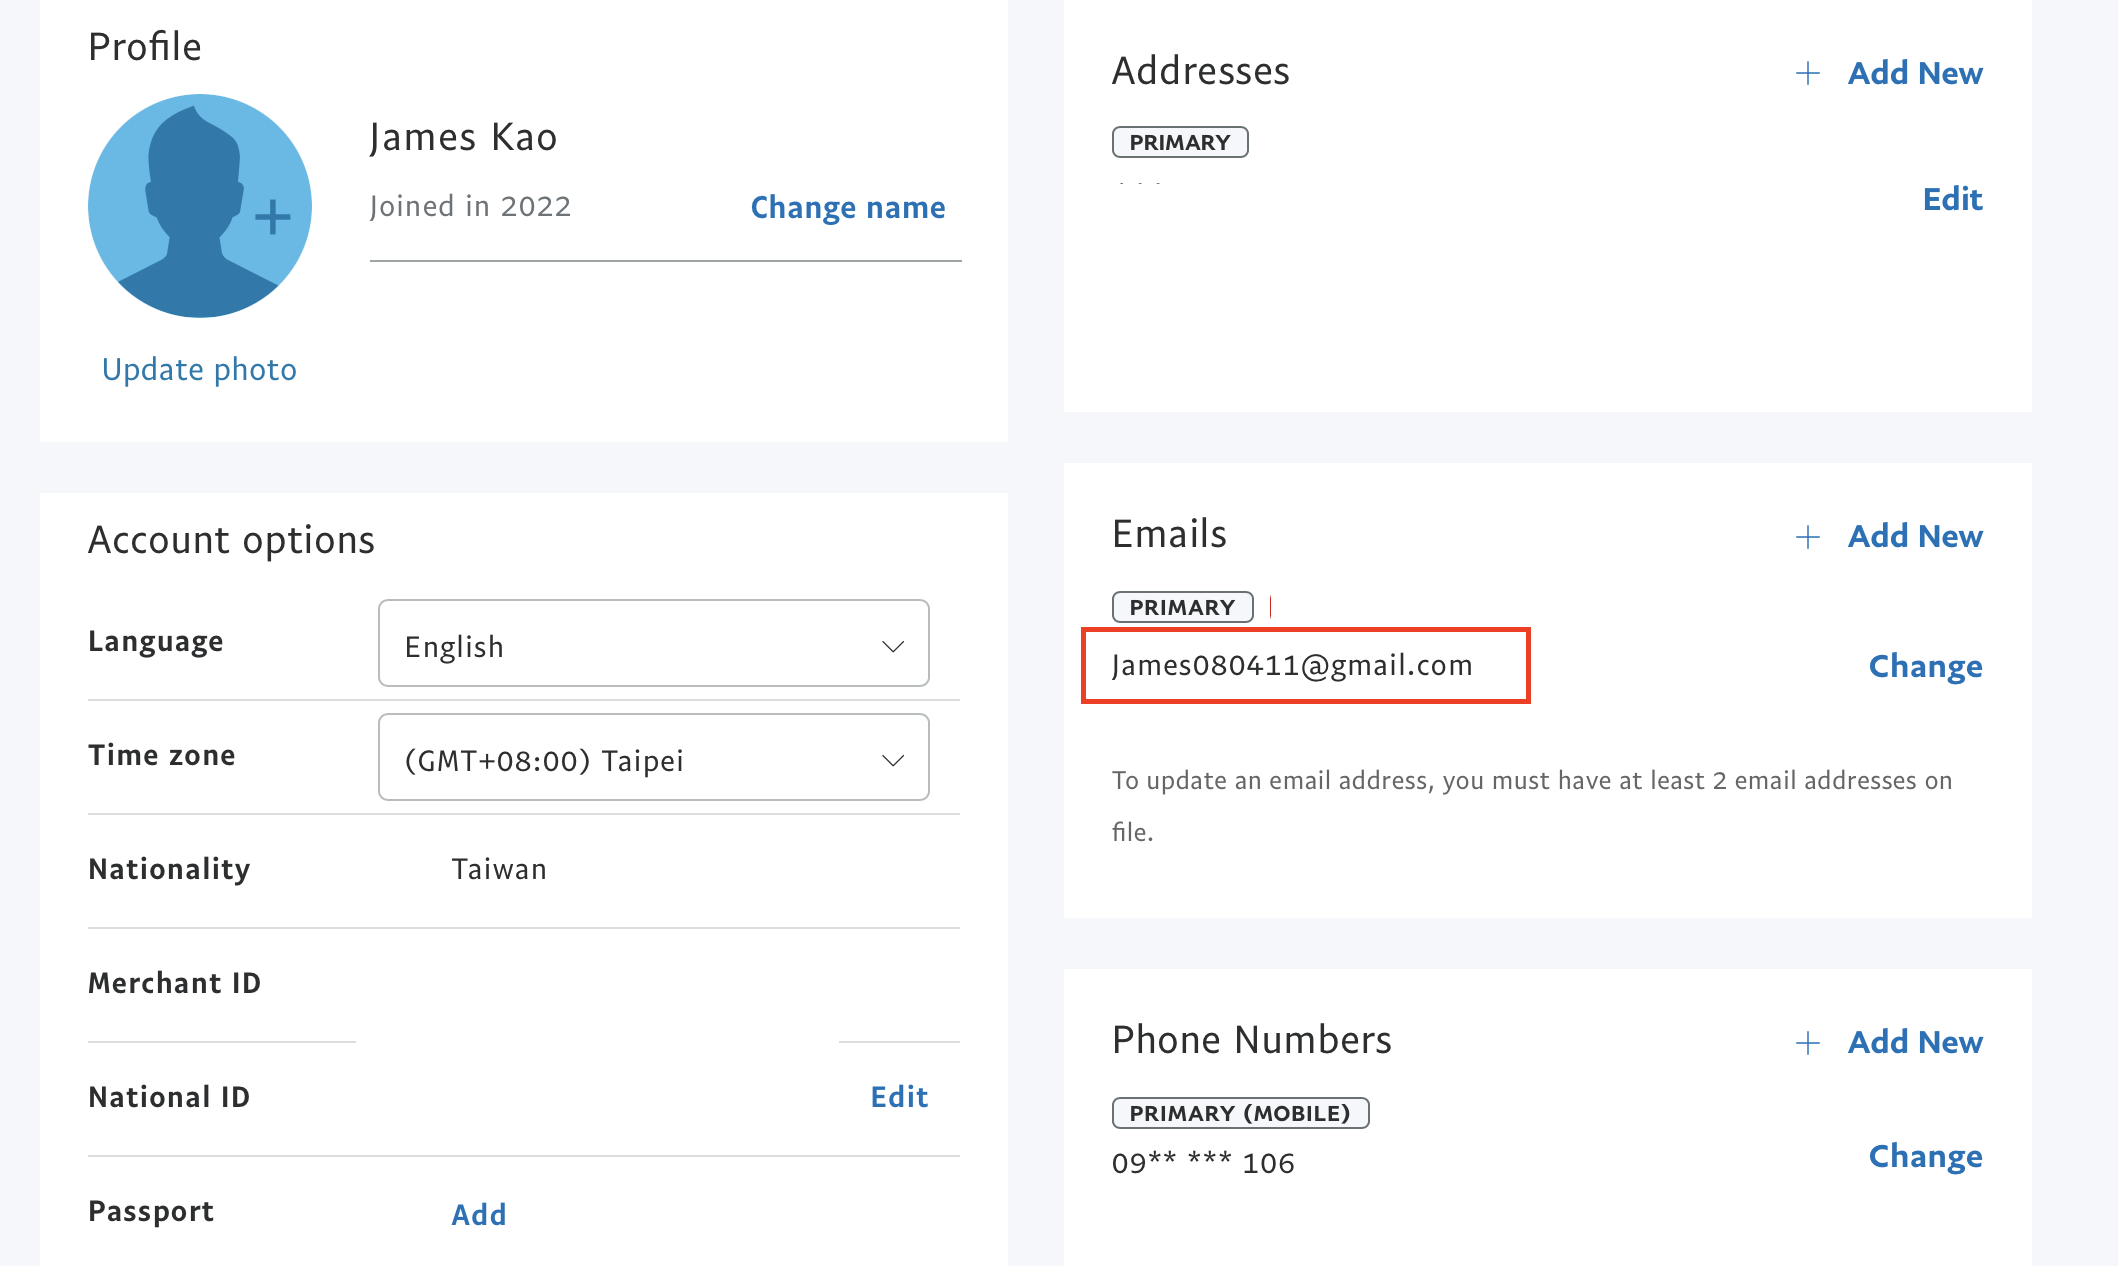The image size is (2118, 1266).
Task: Add a new email with Add New
Action: [x=1915, y=536]
